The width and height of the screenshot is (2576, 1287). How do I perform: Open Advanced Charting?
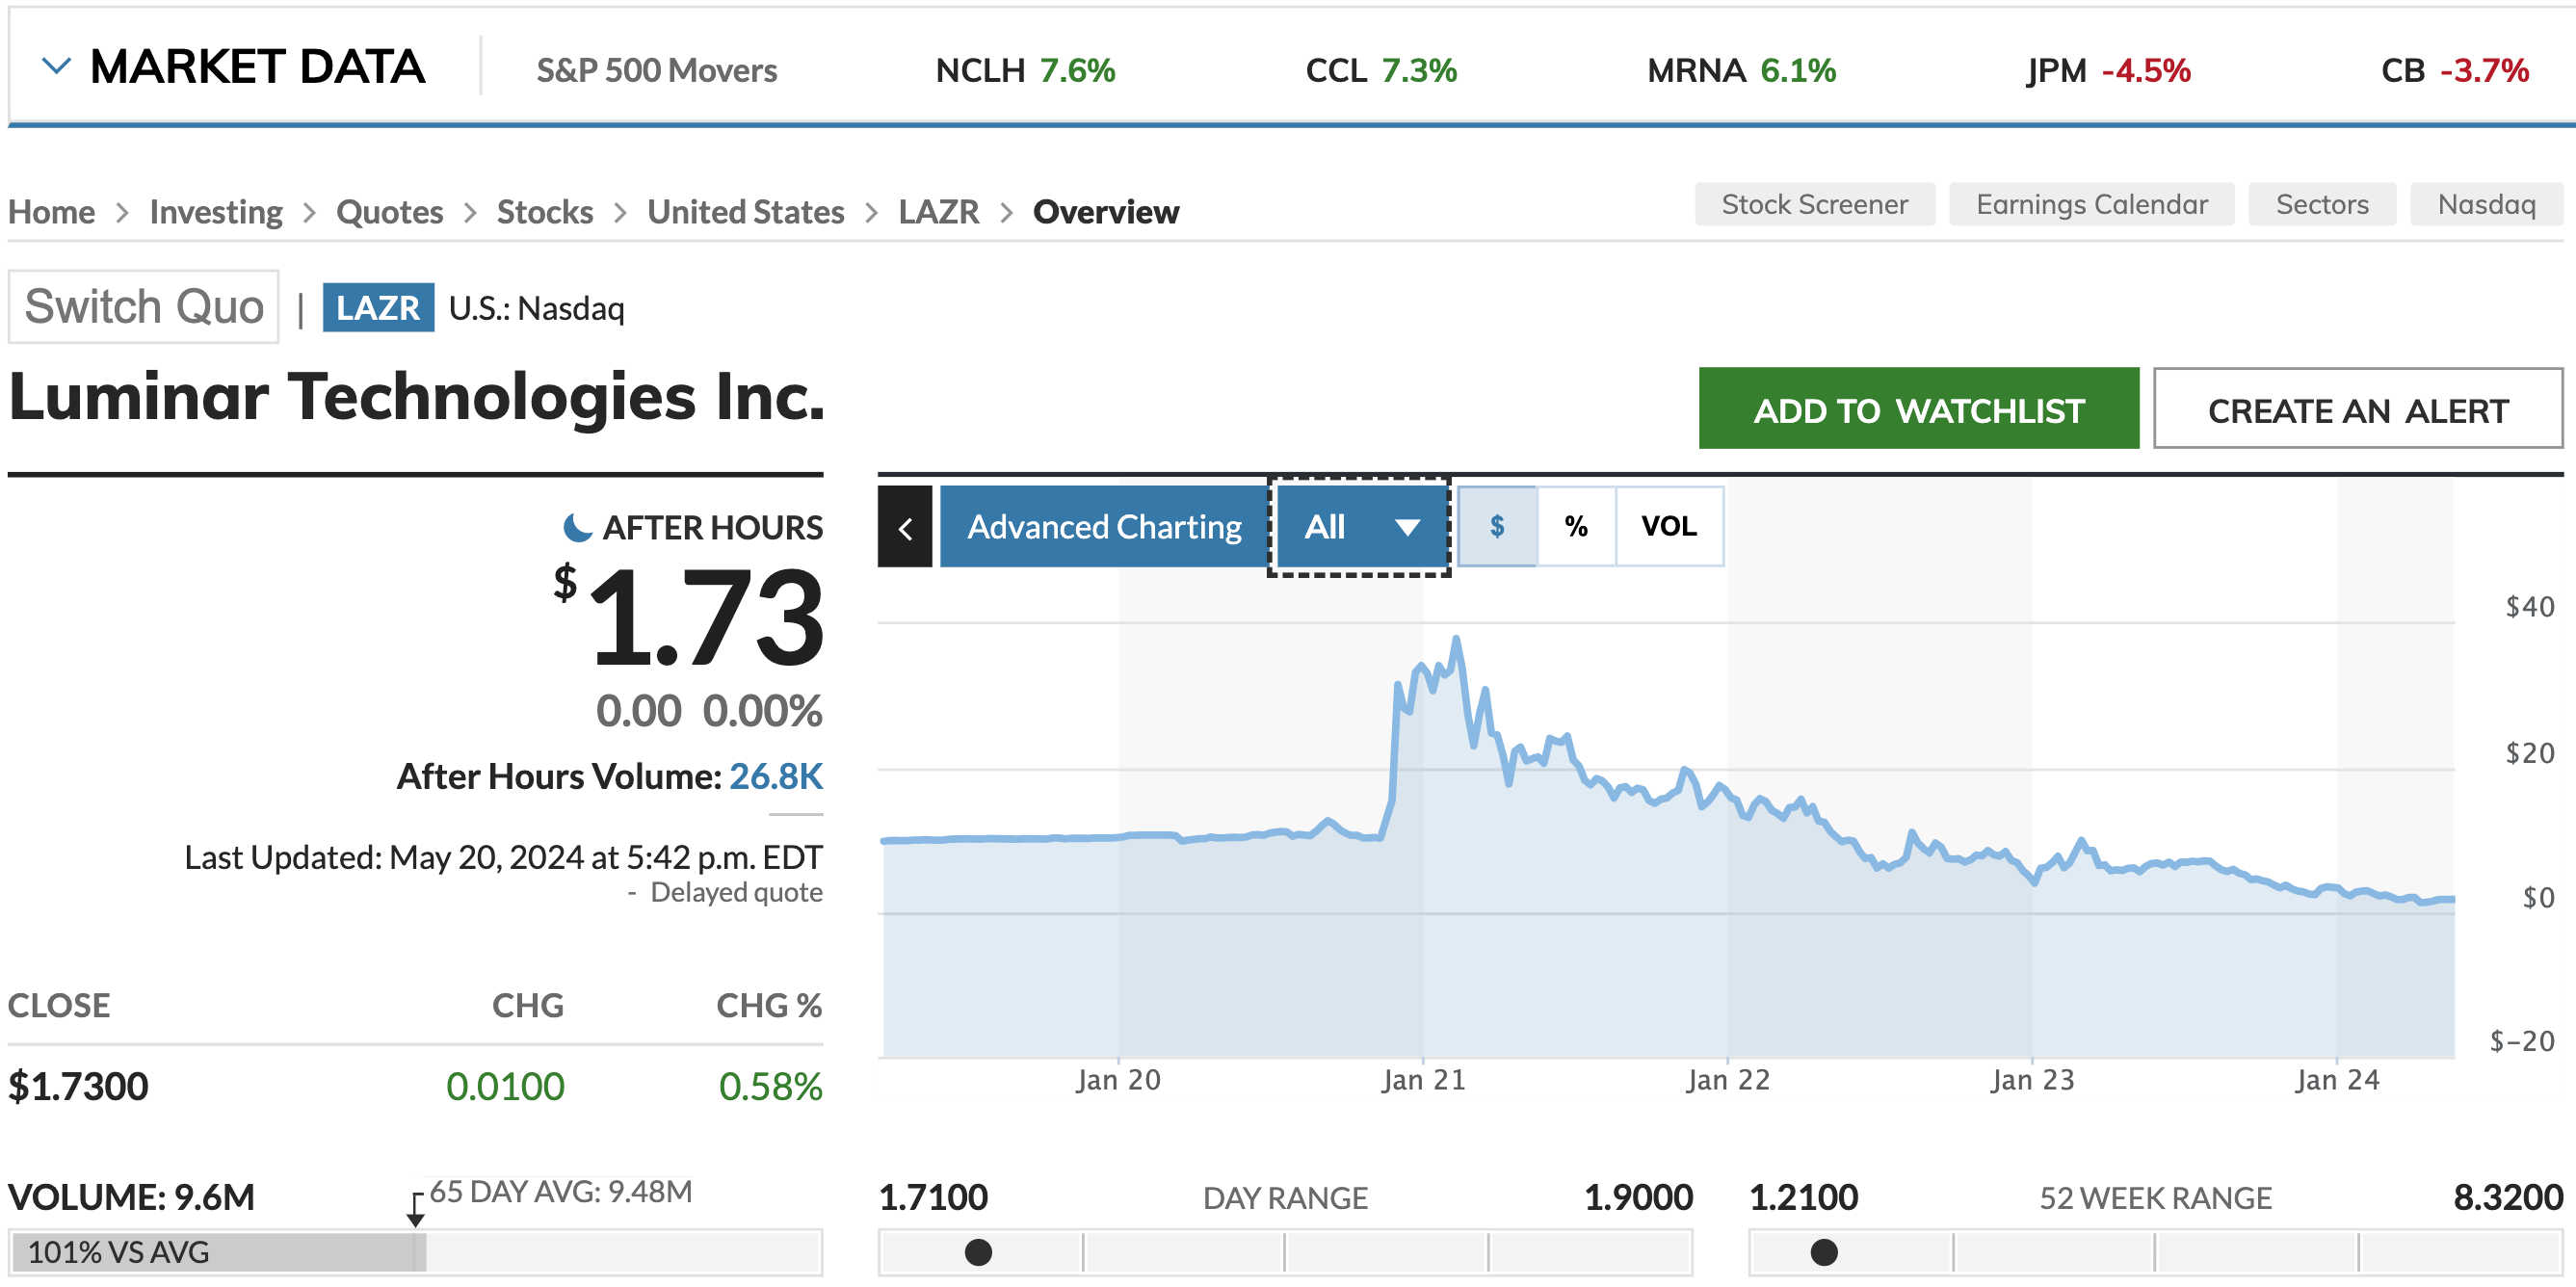point(1104,527)
